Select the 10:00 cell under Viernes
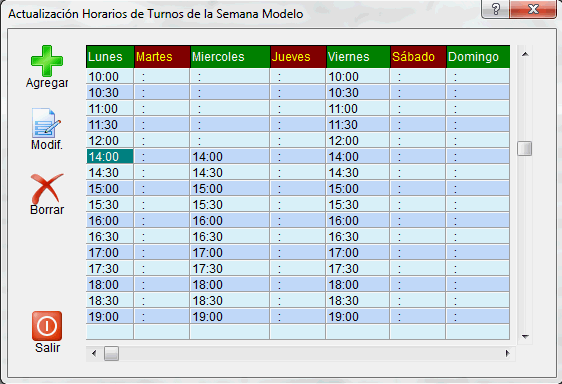Image resolution: width=562 pixels, height=384 pixels. pyautogui.click(x=358, y=77)
